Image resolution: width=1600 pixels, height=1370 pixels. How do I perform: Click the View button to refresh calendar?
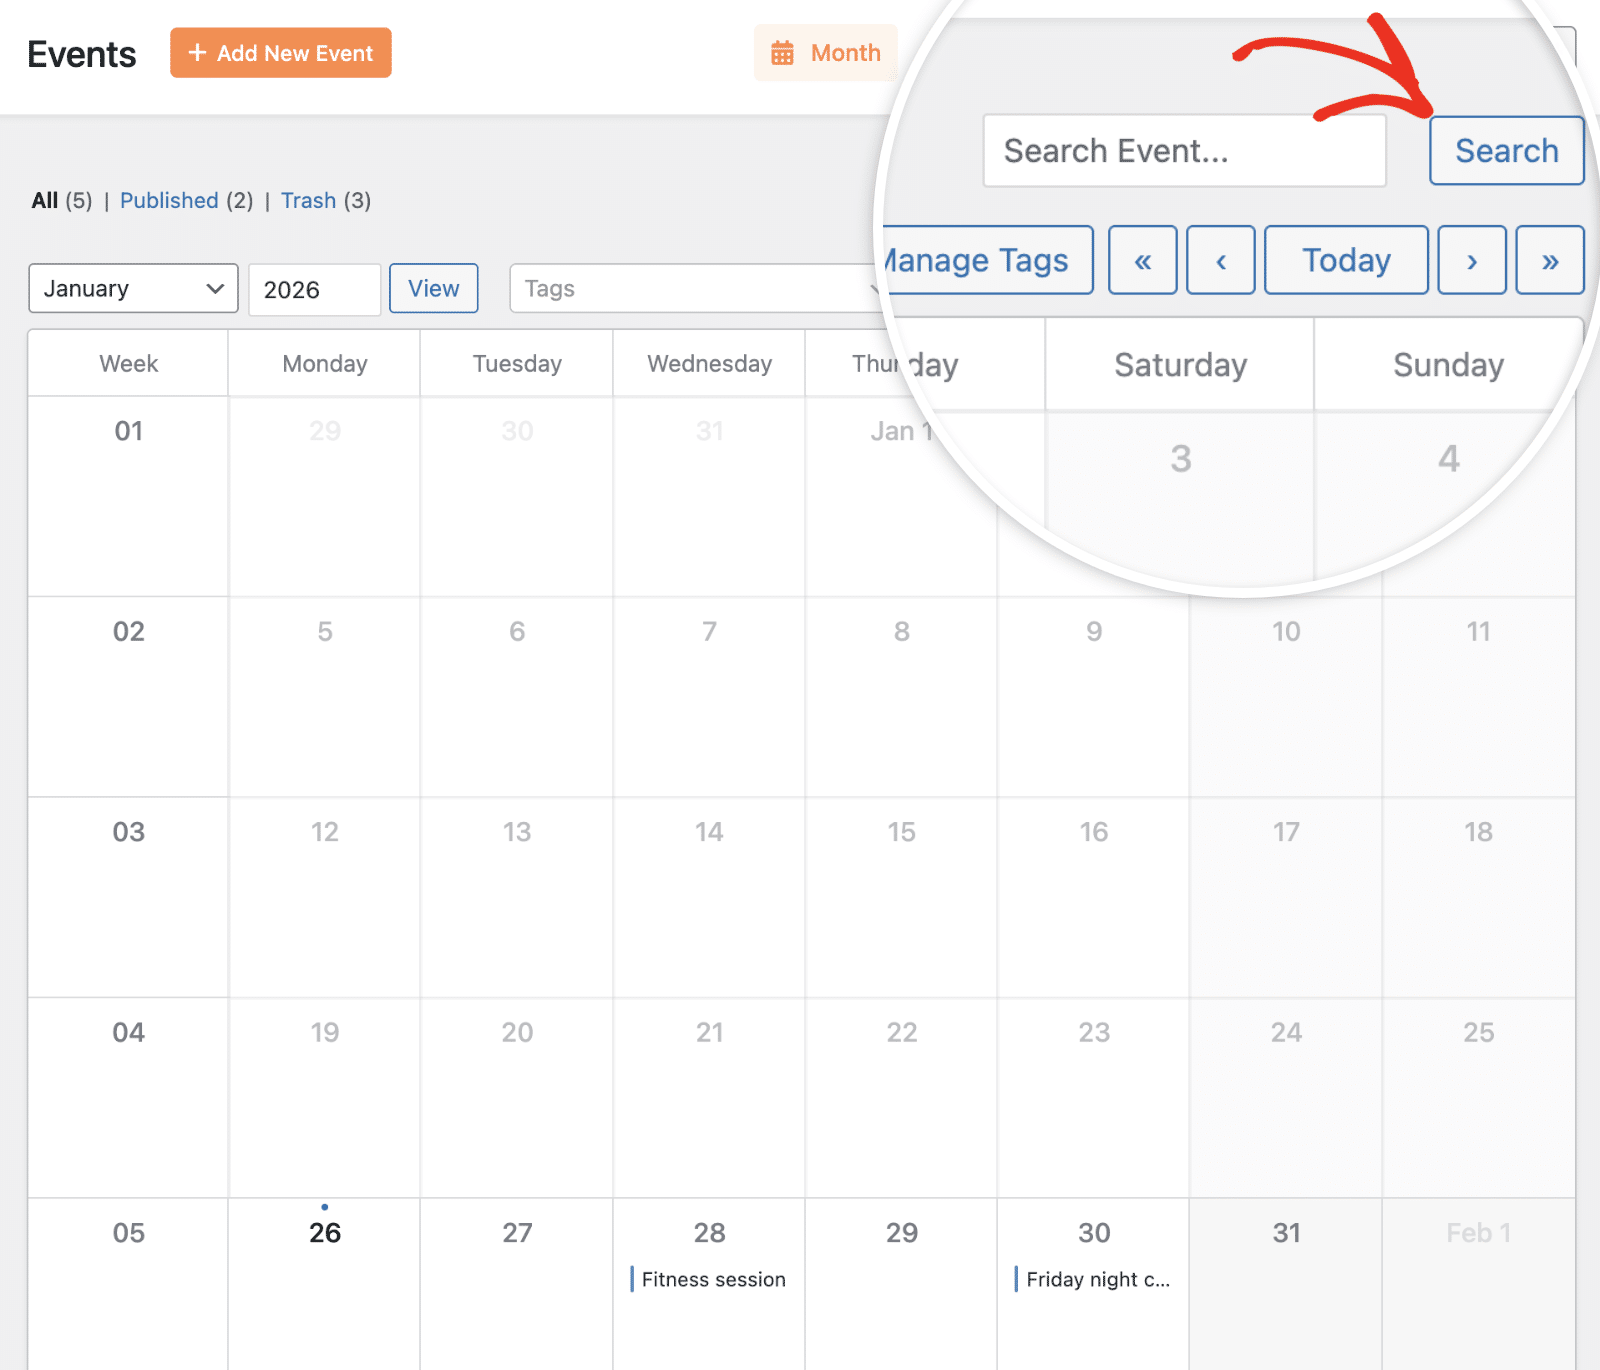coord(433,288)
